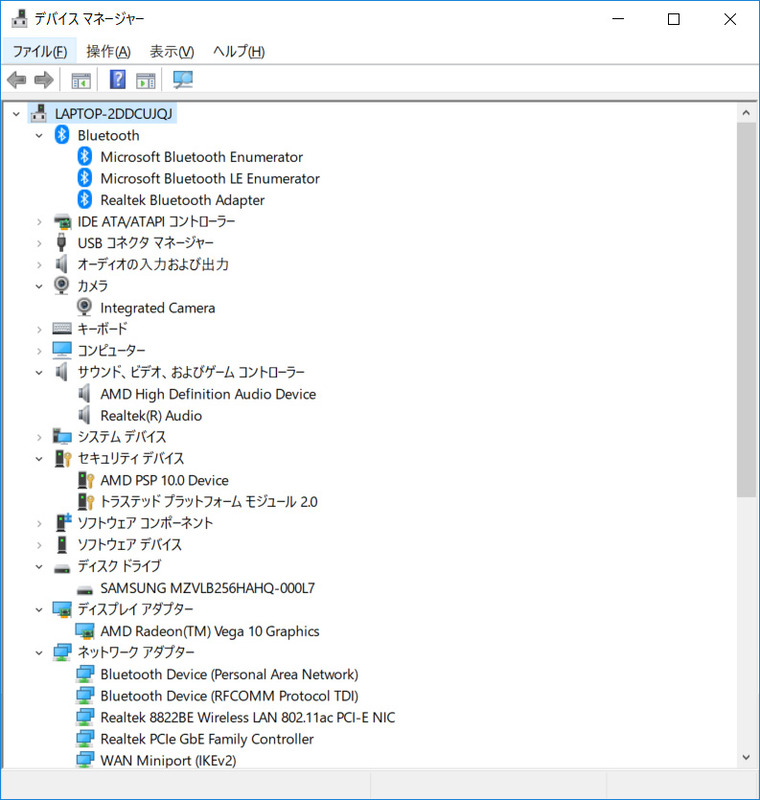The width and height of the screenshot is (760, 800).
Task: Collapse the ネットワーク アダプター category
Action: click(x=39, y=652)
